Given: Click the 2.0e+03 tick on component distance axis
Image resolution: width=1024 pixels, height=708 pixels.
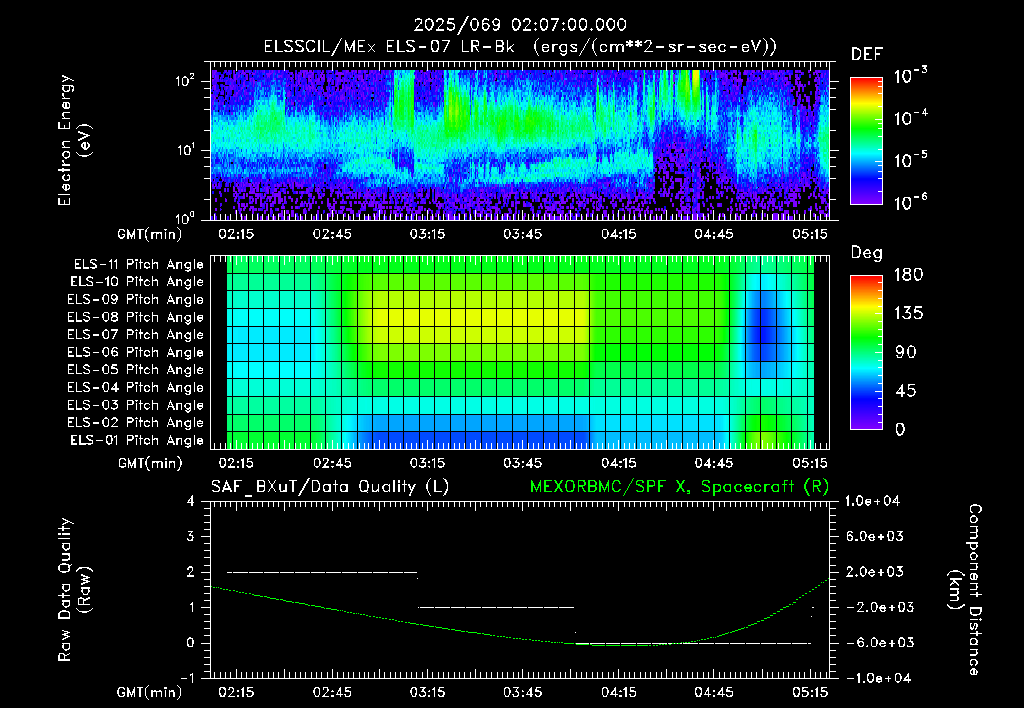Looking at the screenshot, I should click(x=875, y=571).
